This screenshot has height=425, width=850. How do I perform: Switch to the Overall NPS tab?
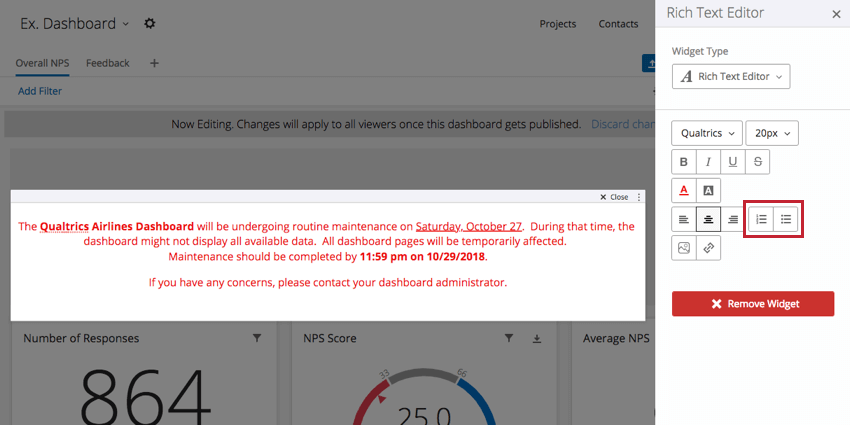[42, 63]
